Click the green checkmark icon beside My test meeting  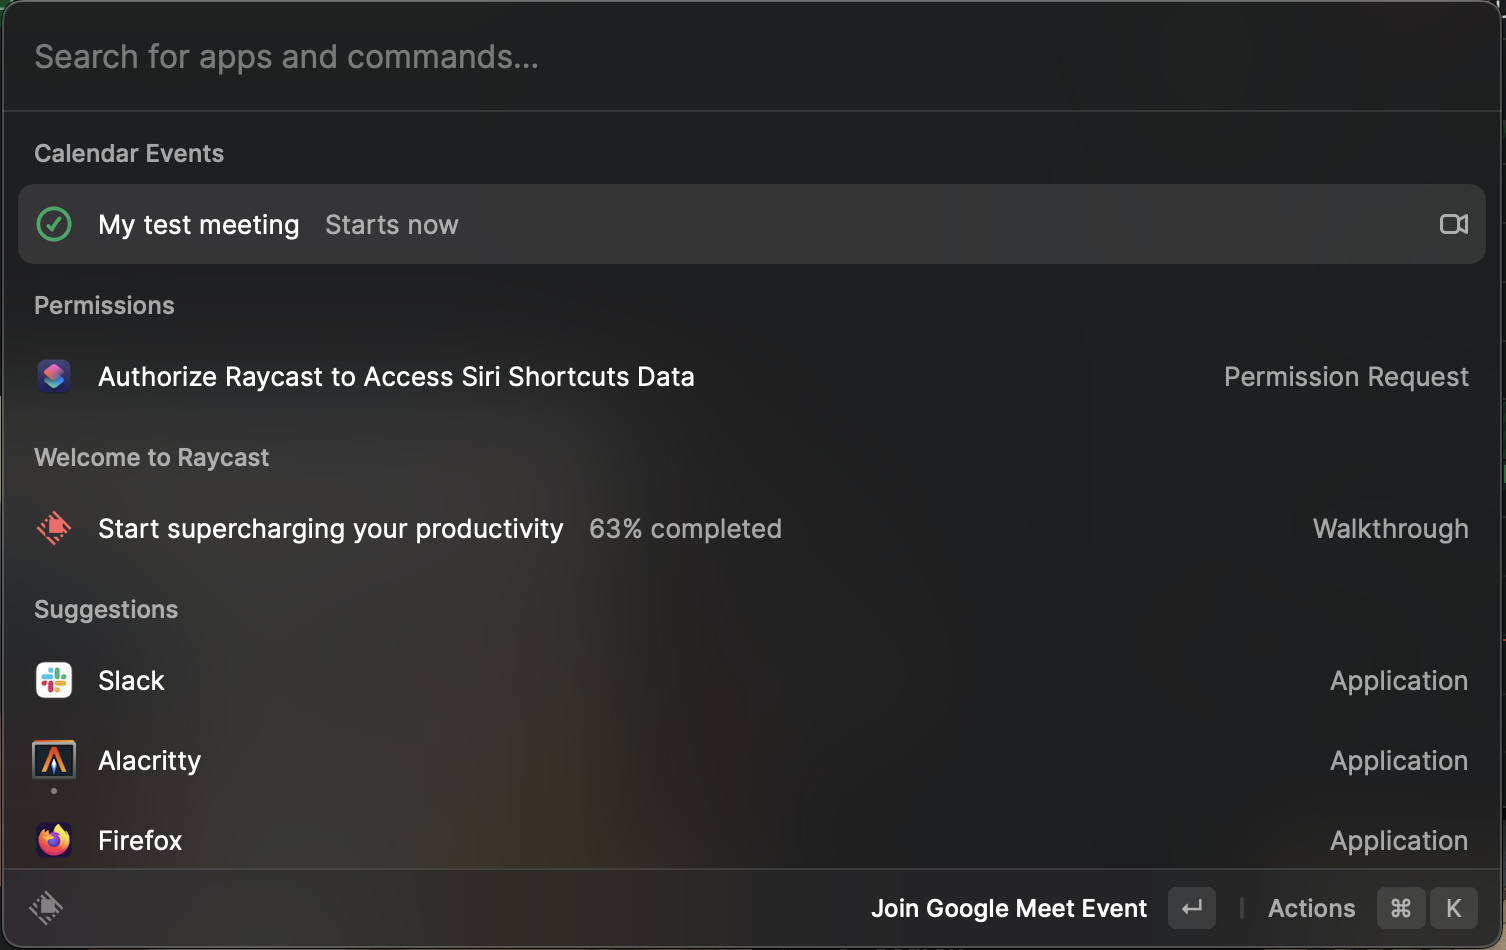[x=54, y=224]
